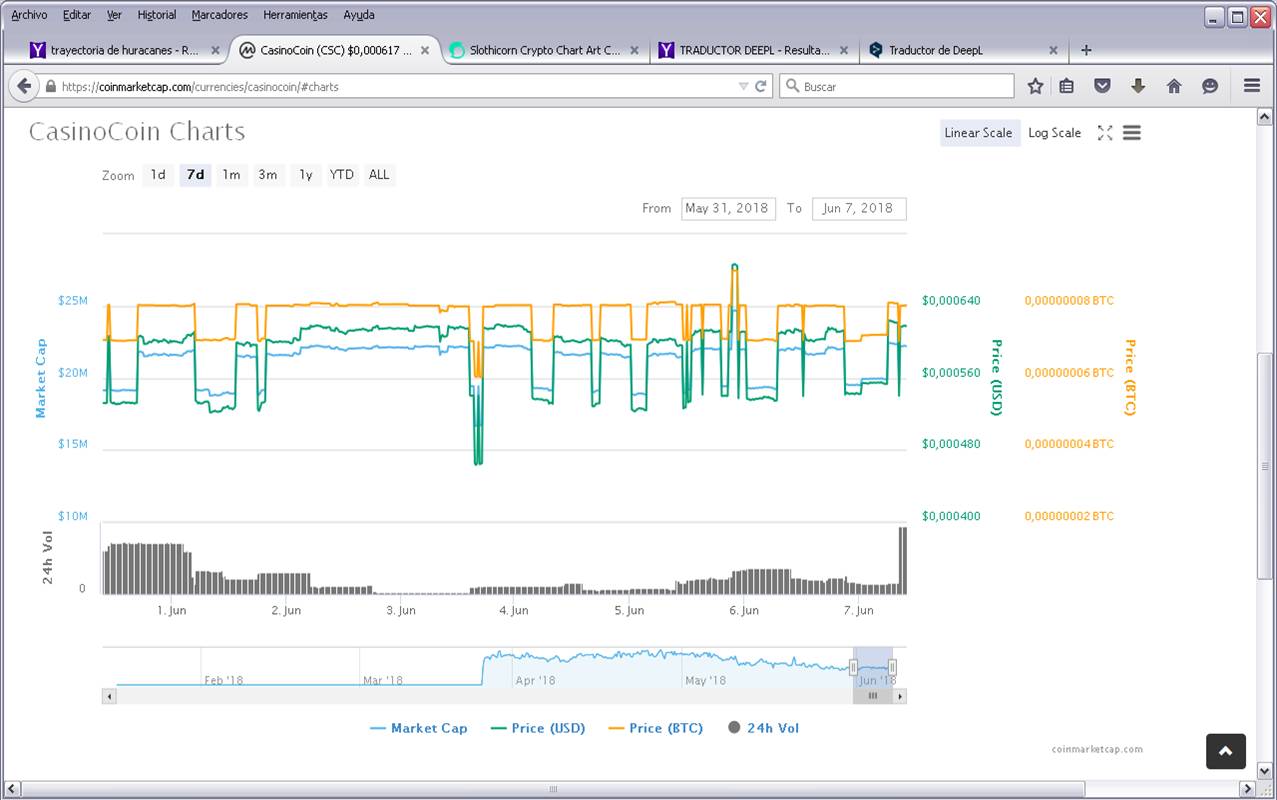Click the page horizontal scrollbar thumb

(553, 789)
